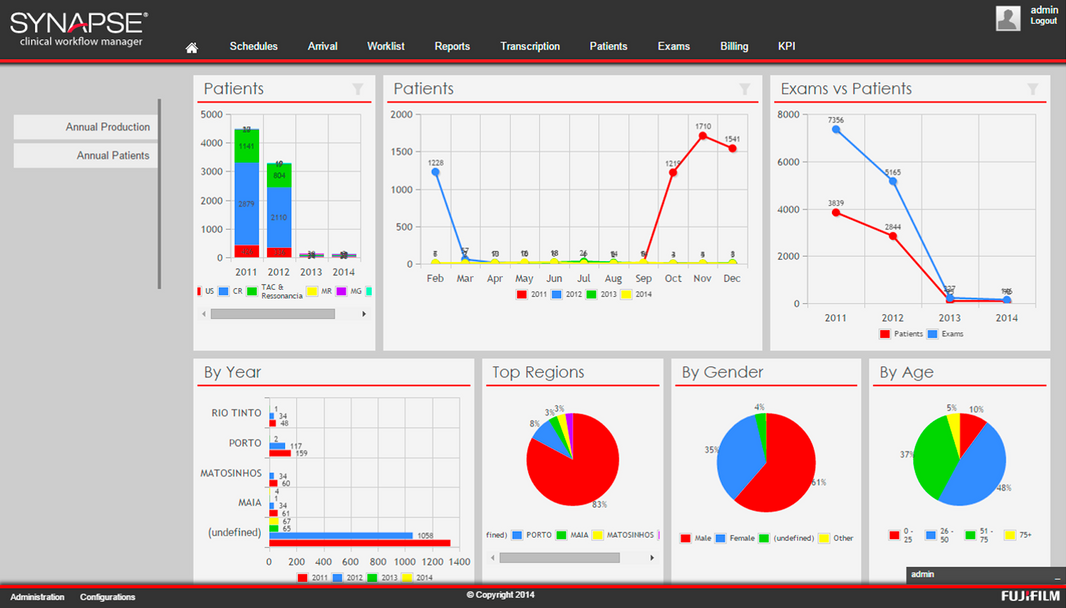1066x608 pixels.
Task: Open filter on Patients monthly line chart
Action: 744,89
